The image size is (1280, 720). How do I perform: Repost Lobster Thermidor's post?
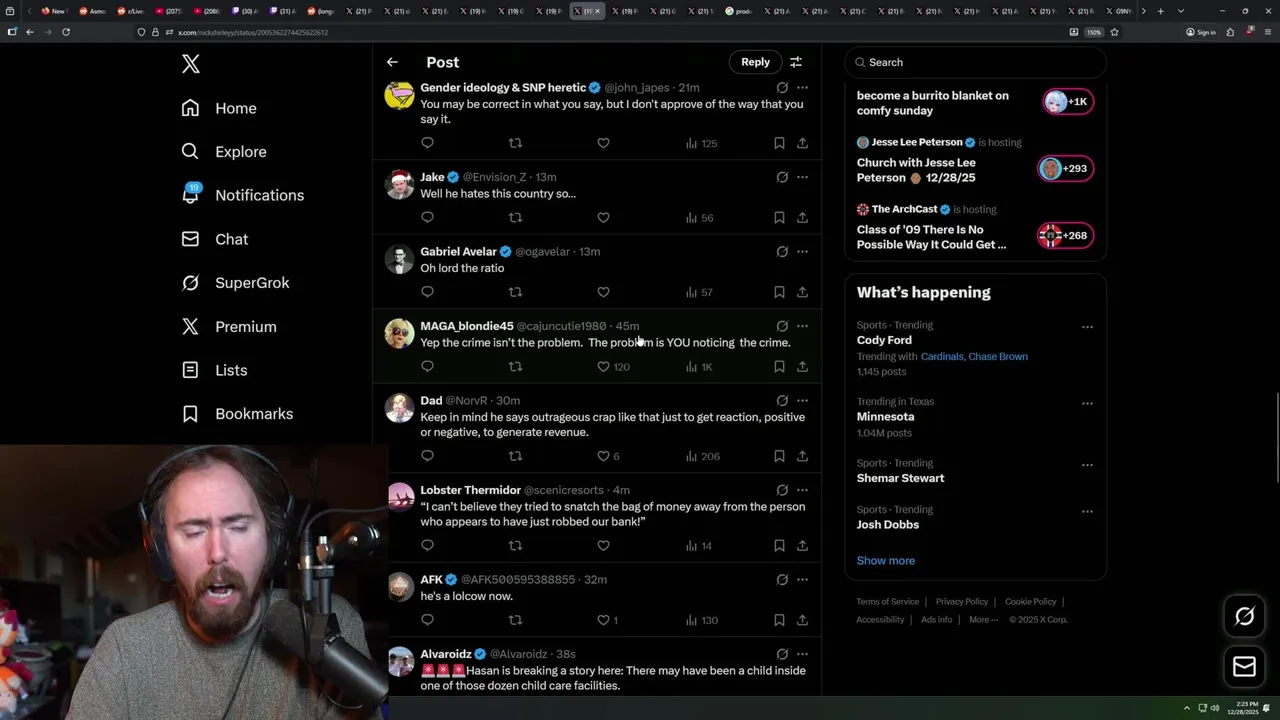click(x=515, y=545)
